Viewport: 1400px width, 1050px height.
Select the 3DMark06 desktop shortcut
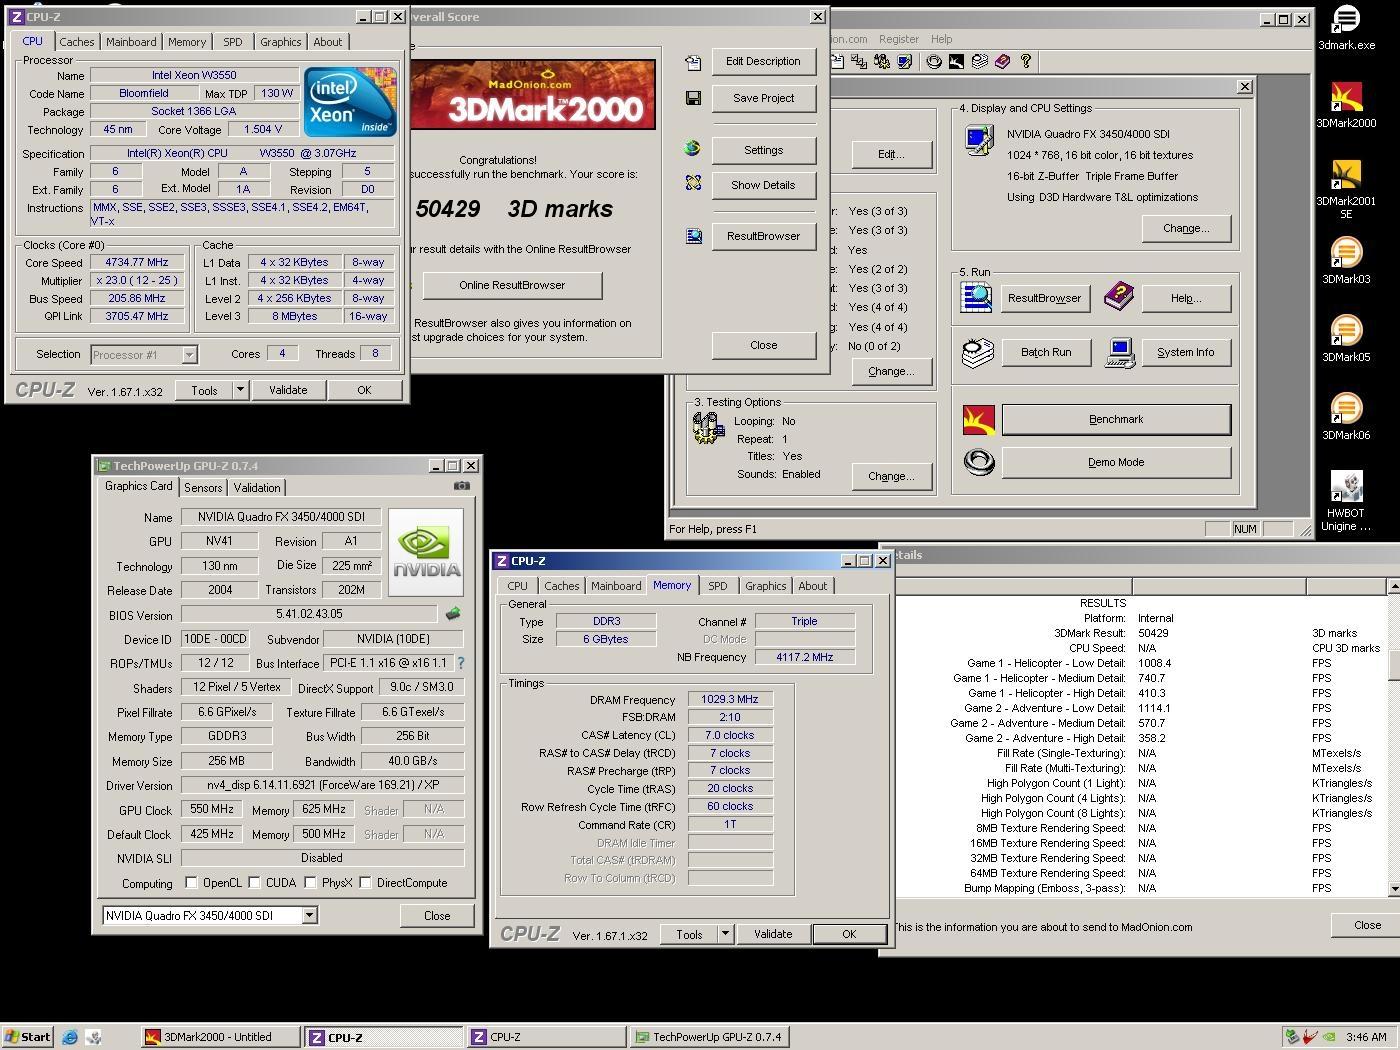coord(1345,415)
